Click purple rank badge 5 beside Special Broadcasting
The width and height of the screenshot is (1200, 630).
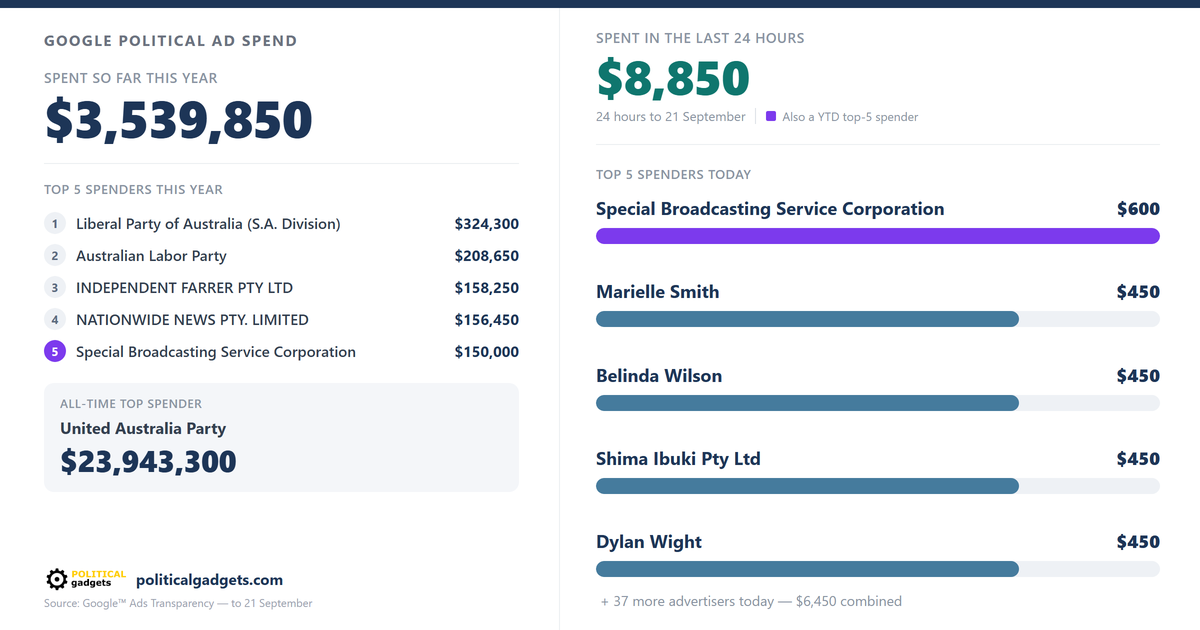(x=55, y=352)
